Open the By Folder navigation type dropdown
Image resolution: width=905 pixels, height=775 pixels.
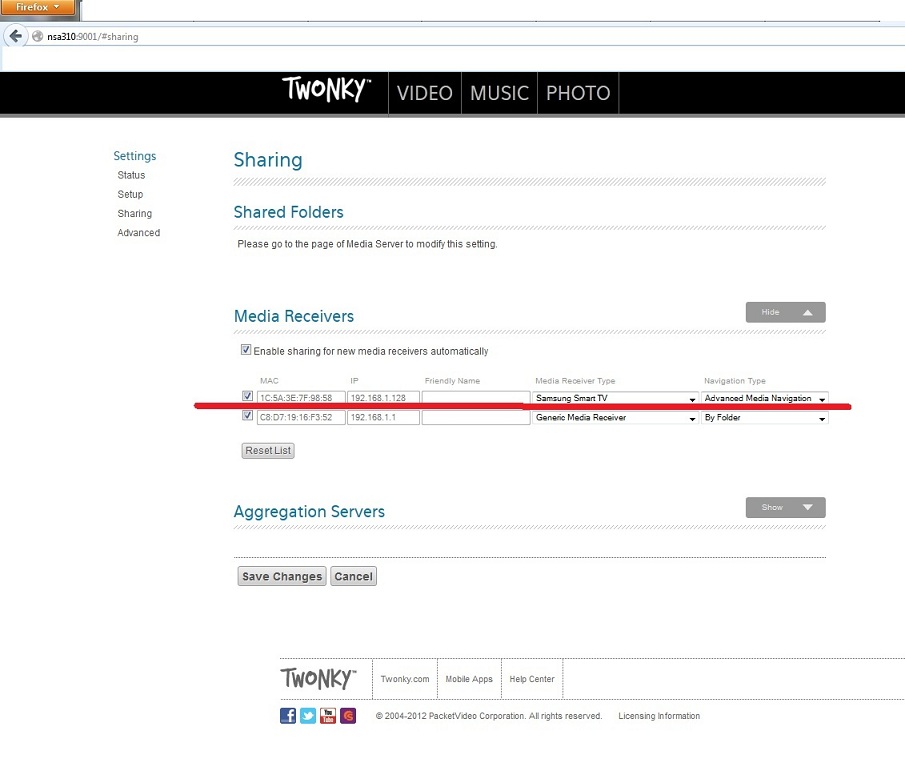point(765,418)
